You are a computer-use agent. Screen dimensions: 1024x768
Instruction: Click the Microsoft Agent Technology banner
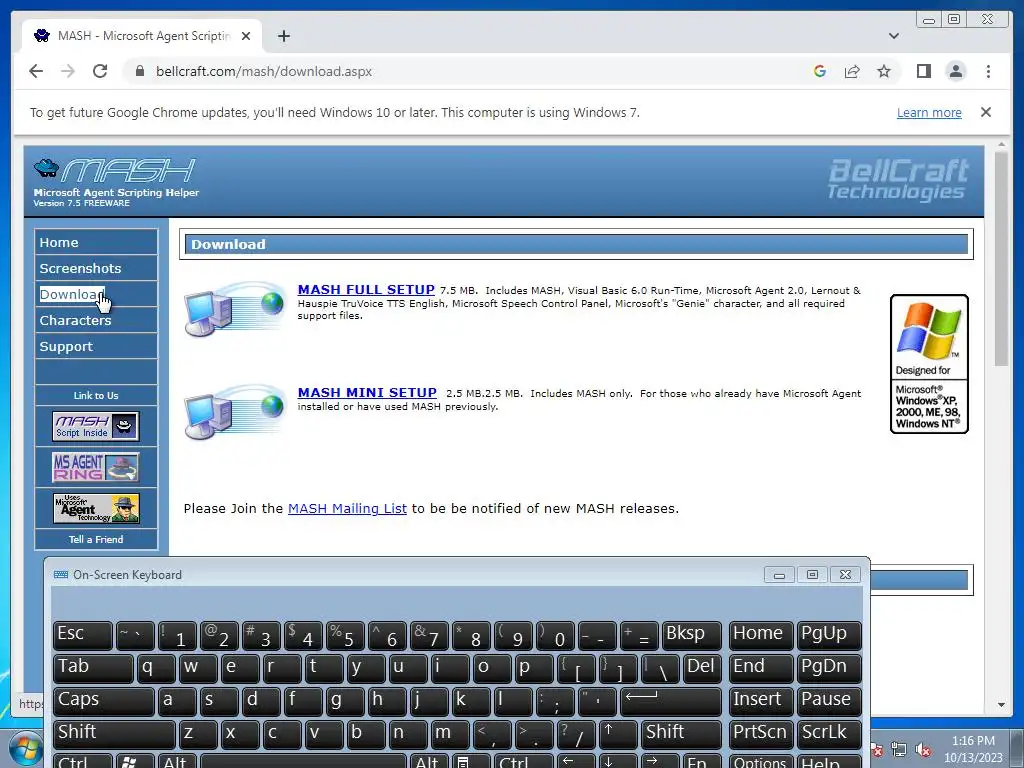pos(96,508)
